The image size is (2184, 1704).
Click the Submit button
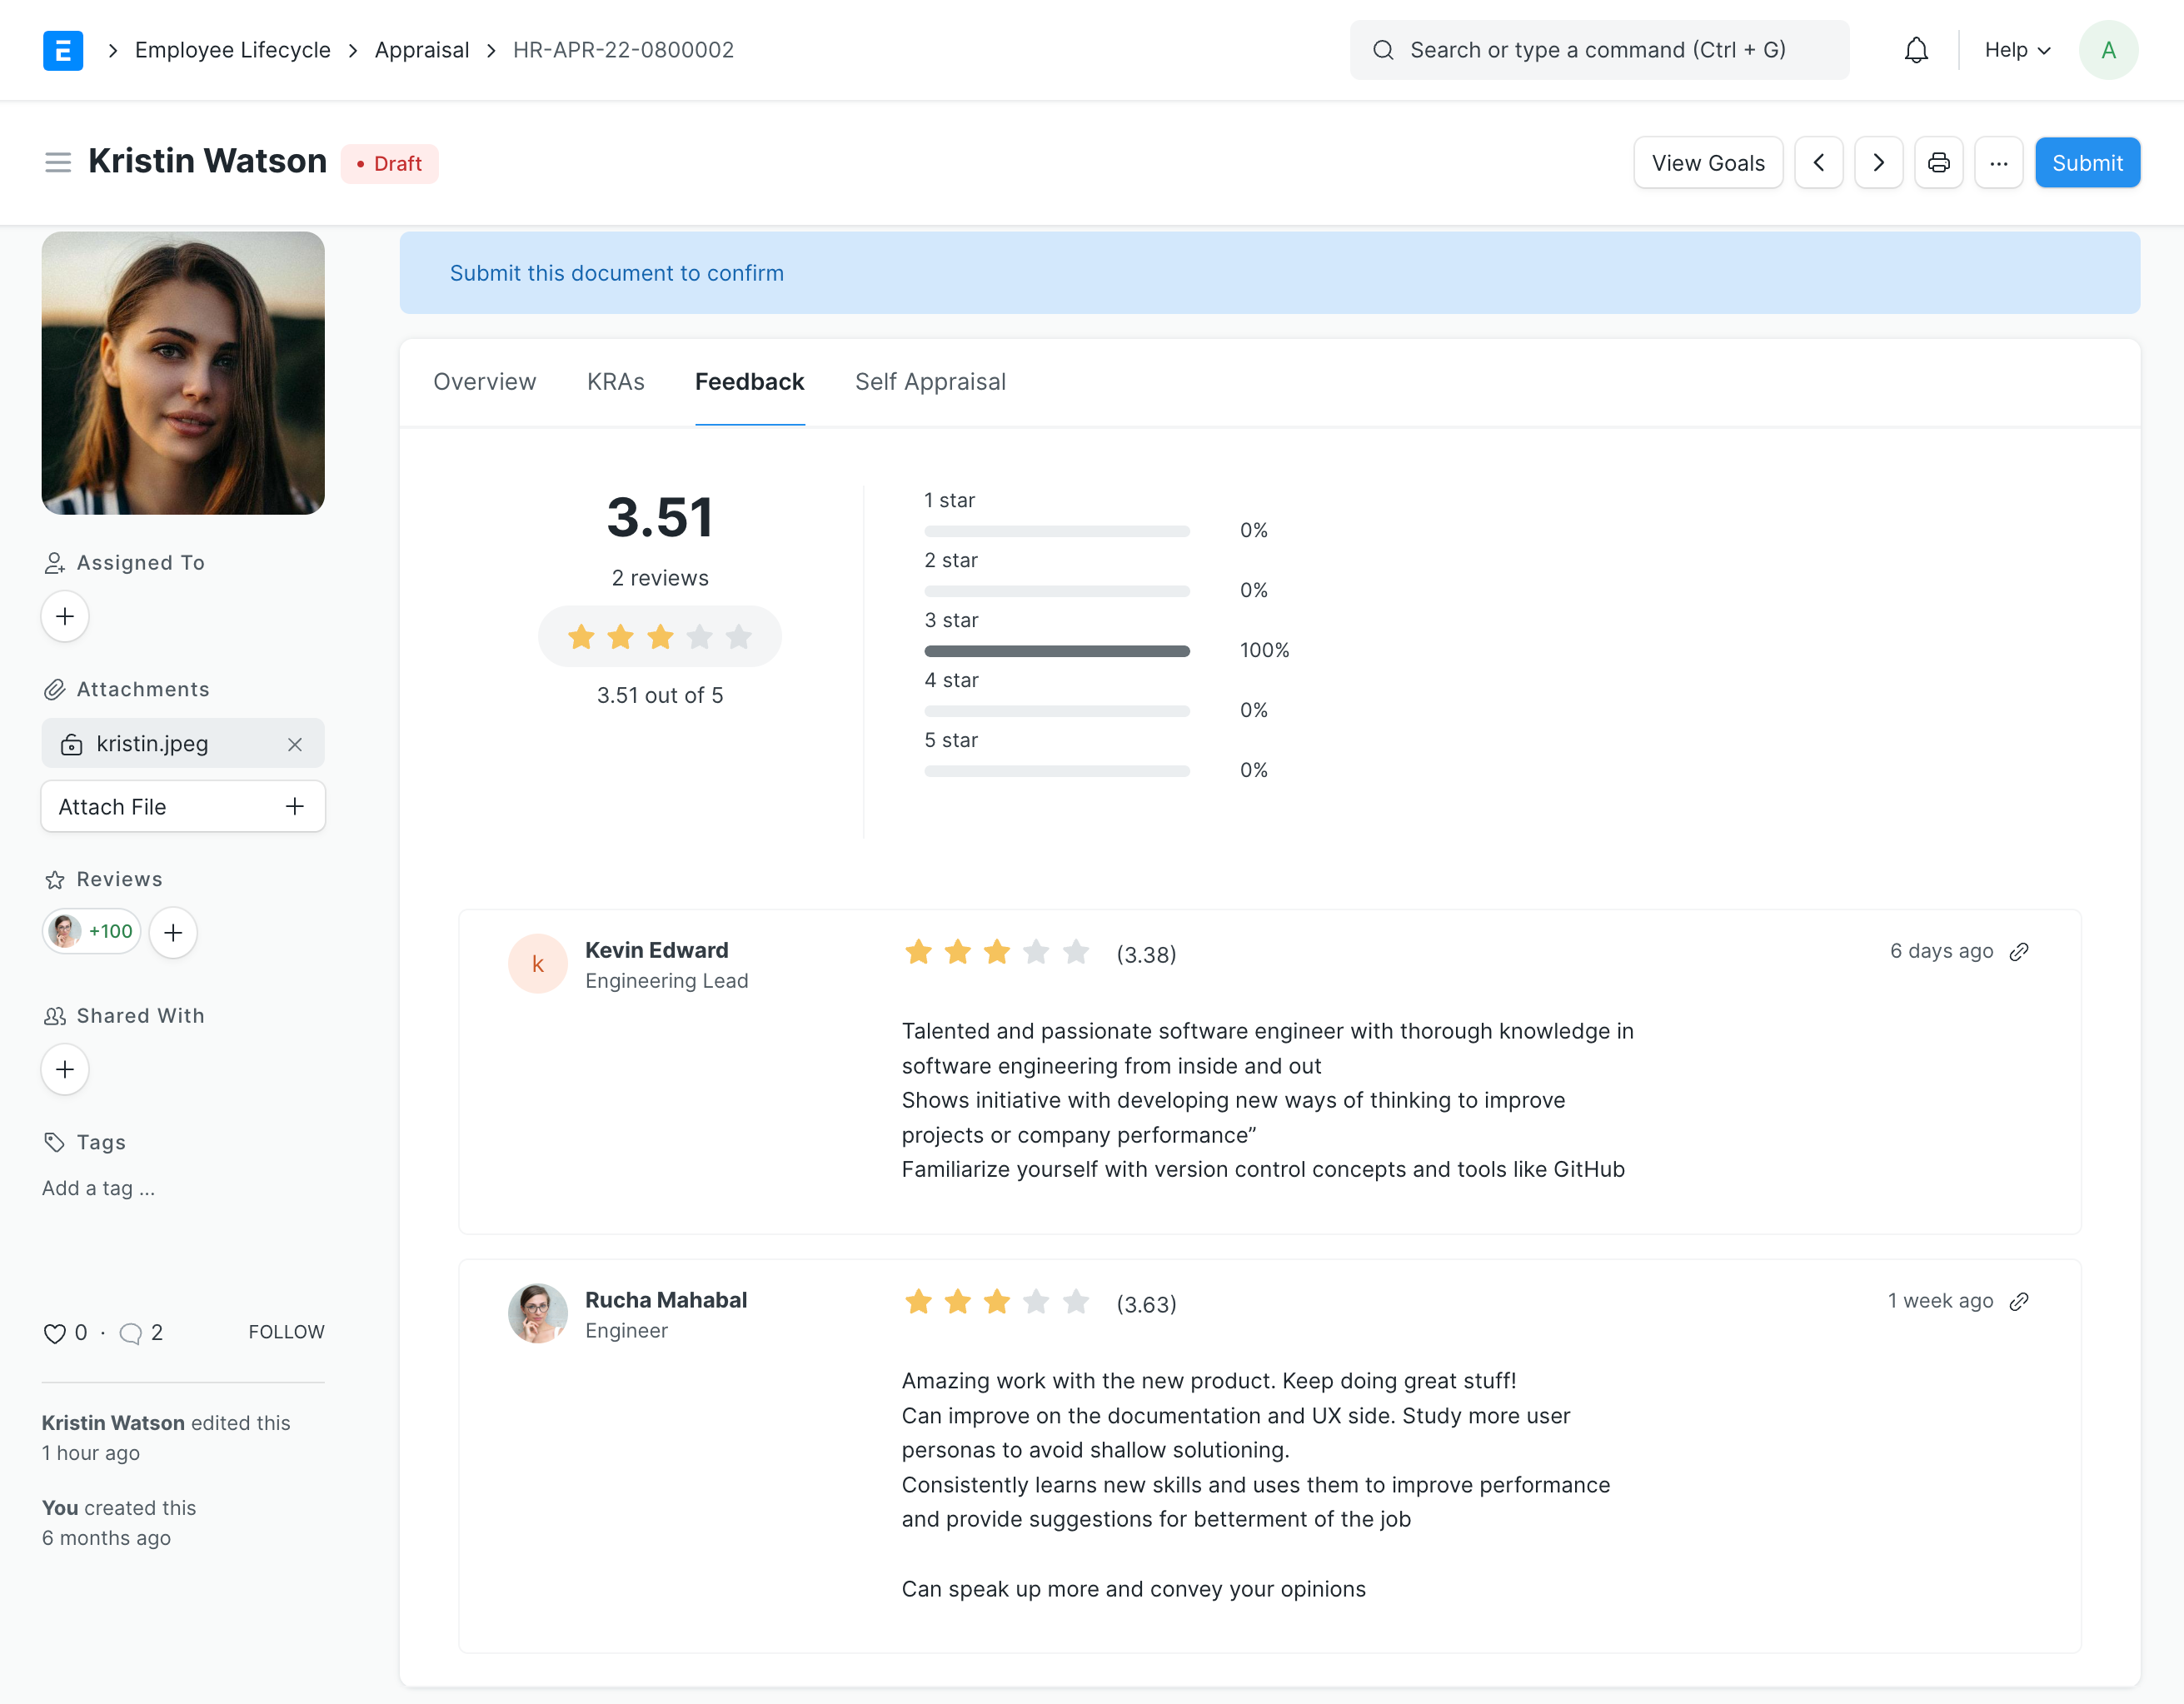tap(2087, 162)
